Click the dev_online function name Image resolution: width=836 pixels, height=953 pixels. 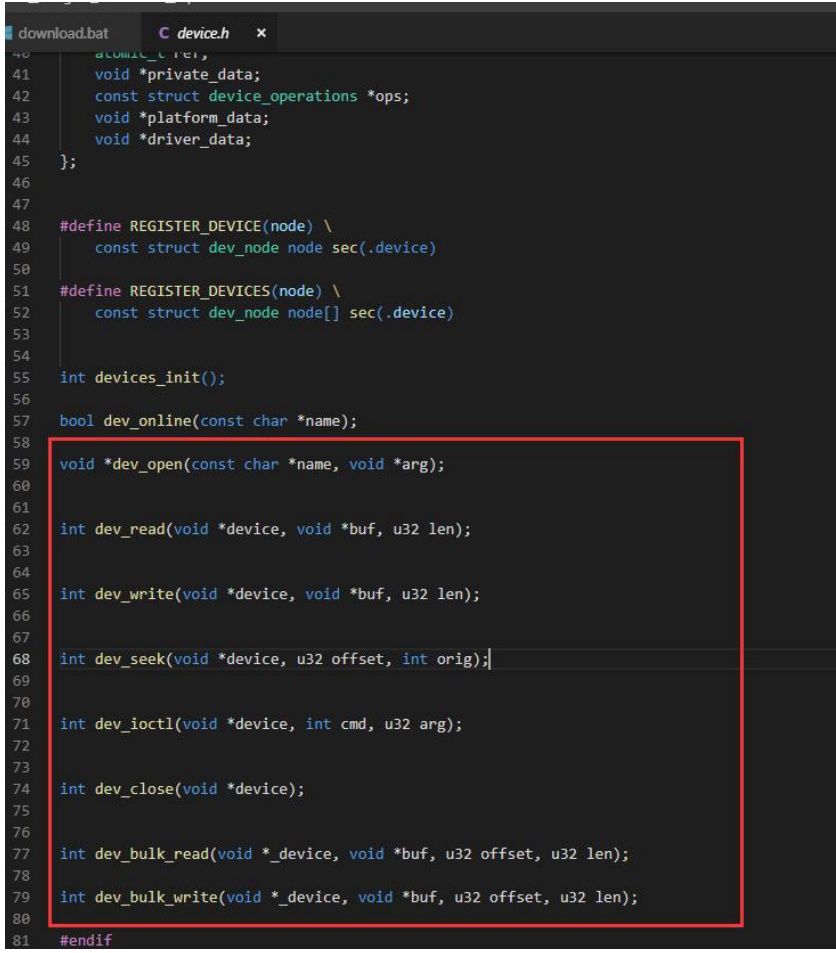(148, 421)
